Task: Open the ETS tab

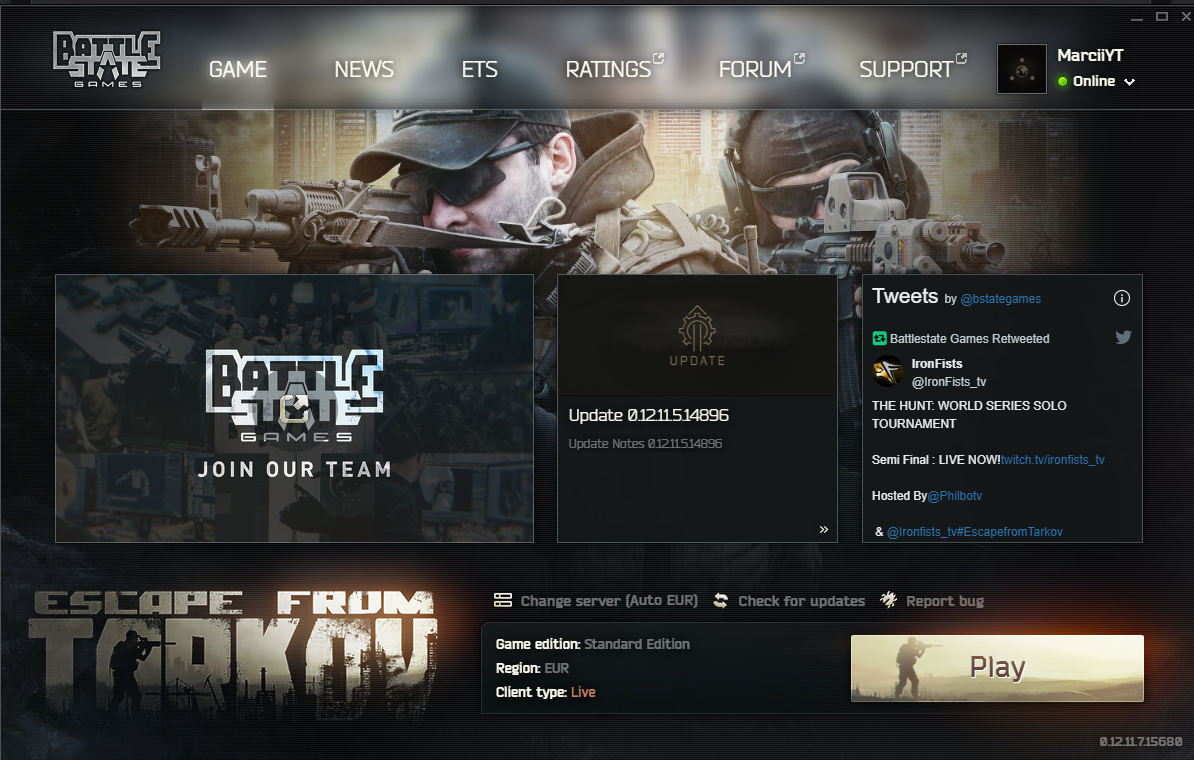Action: (x=480, y=69)
